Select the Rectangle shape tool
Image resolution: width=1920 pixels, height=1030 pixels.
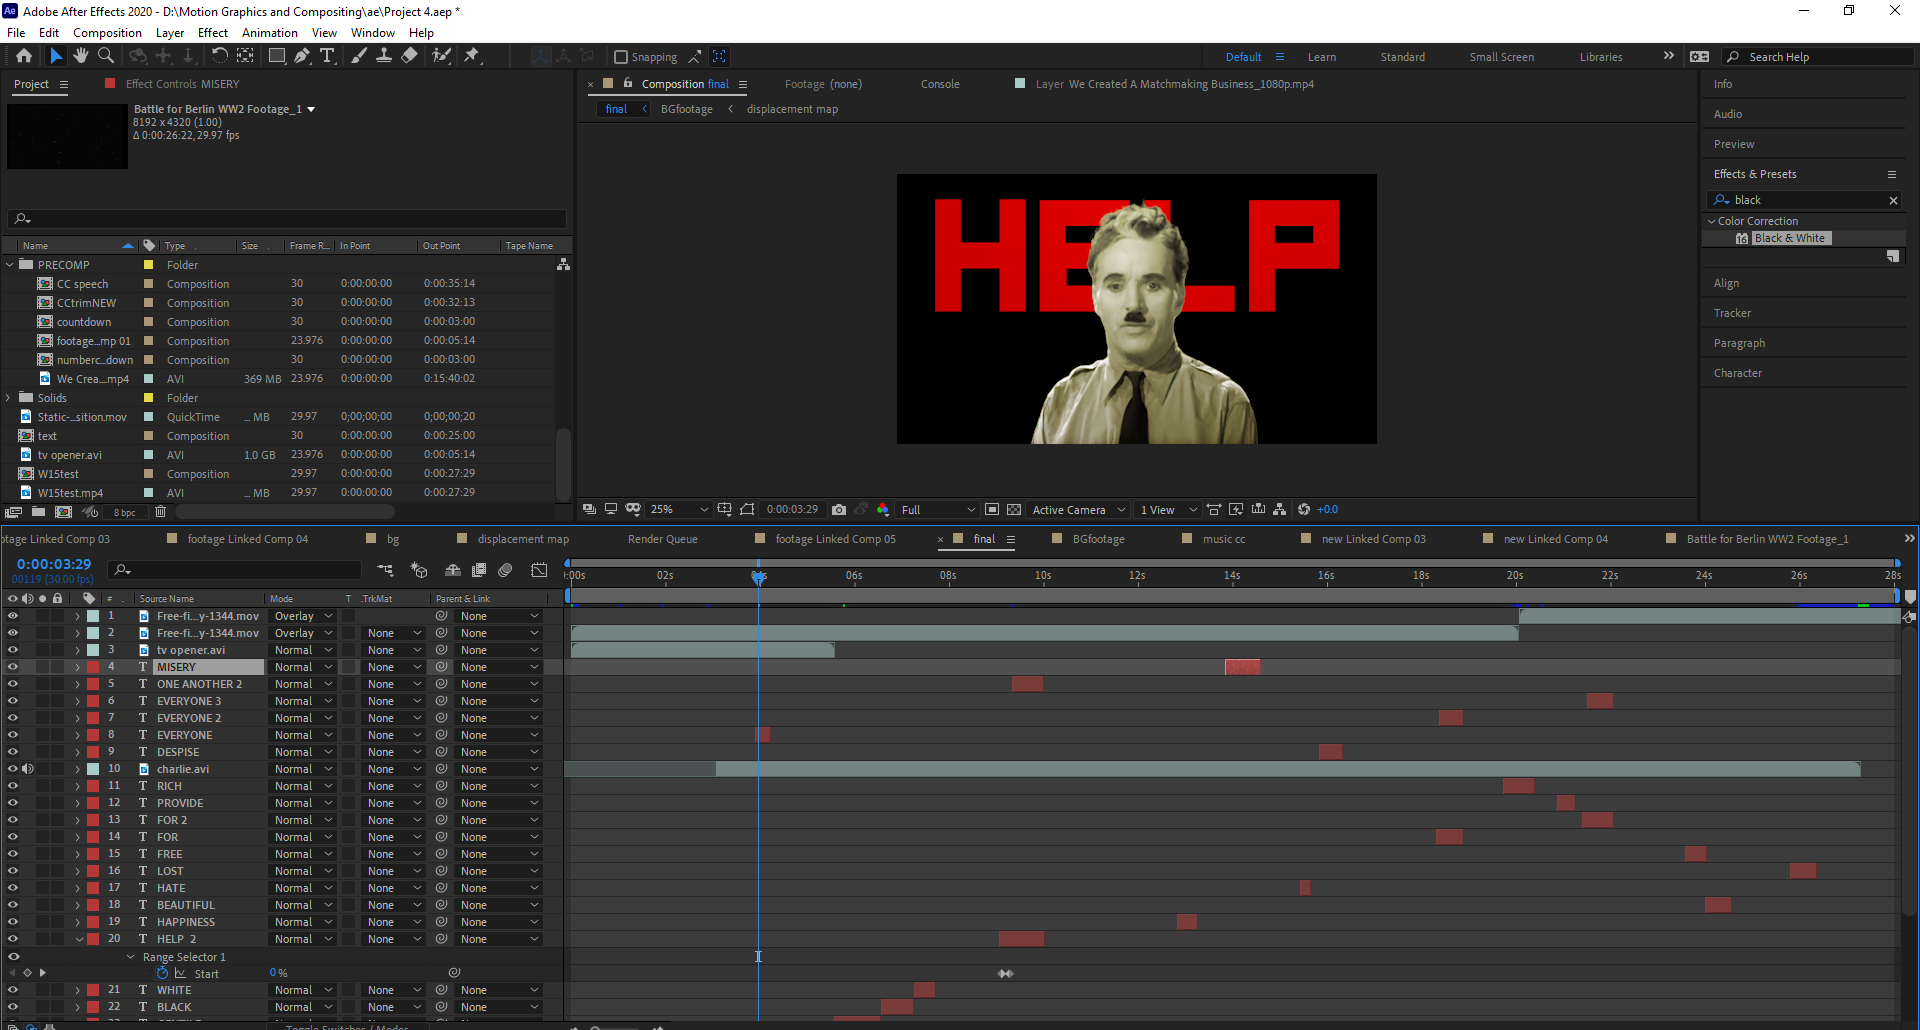[277, 56]
